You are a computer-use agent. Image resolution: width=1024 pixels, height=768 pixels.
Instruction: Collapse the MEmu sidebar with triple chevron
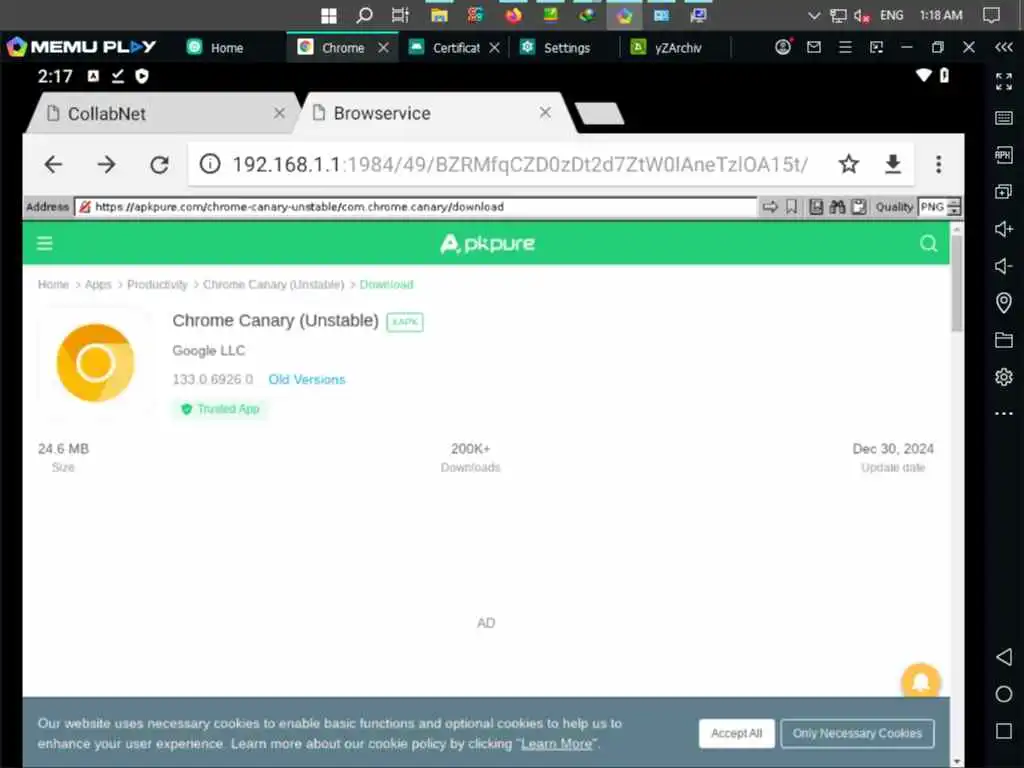[x=1004, y=47]
